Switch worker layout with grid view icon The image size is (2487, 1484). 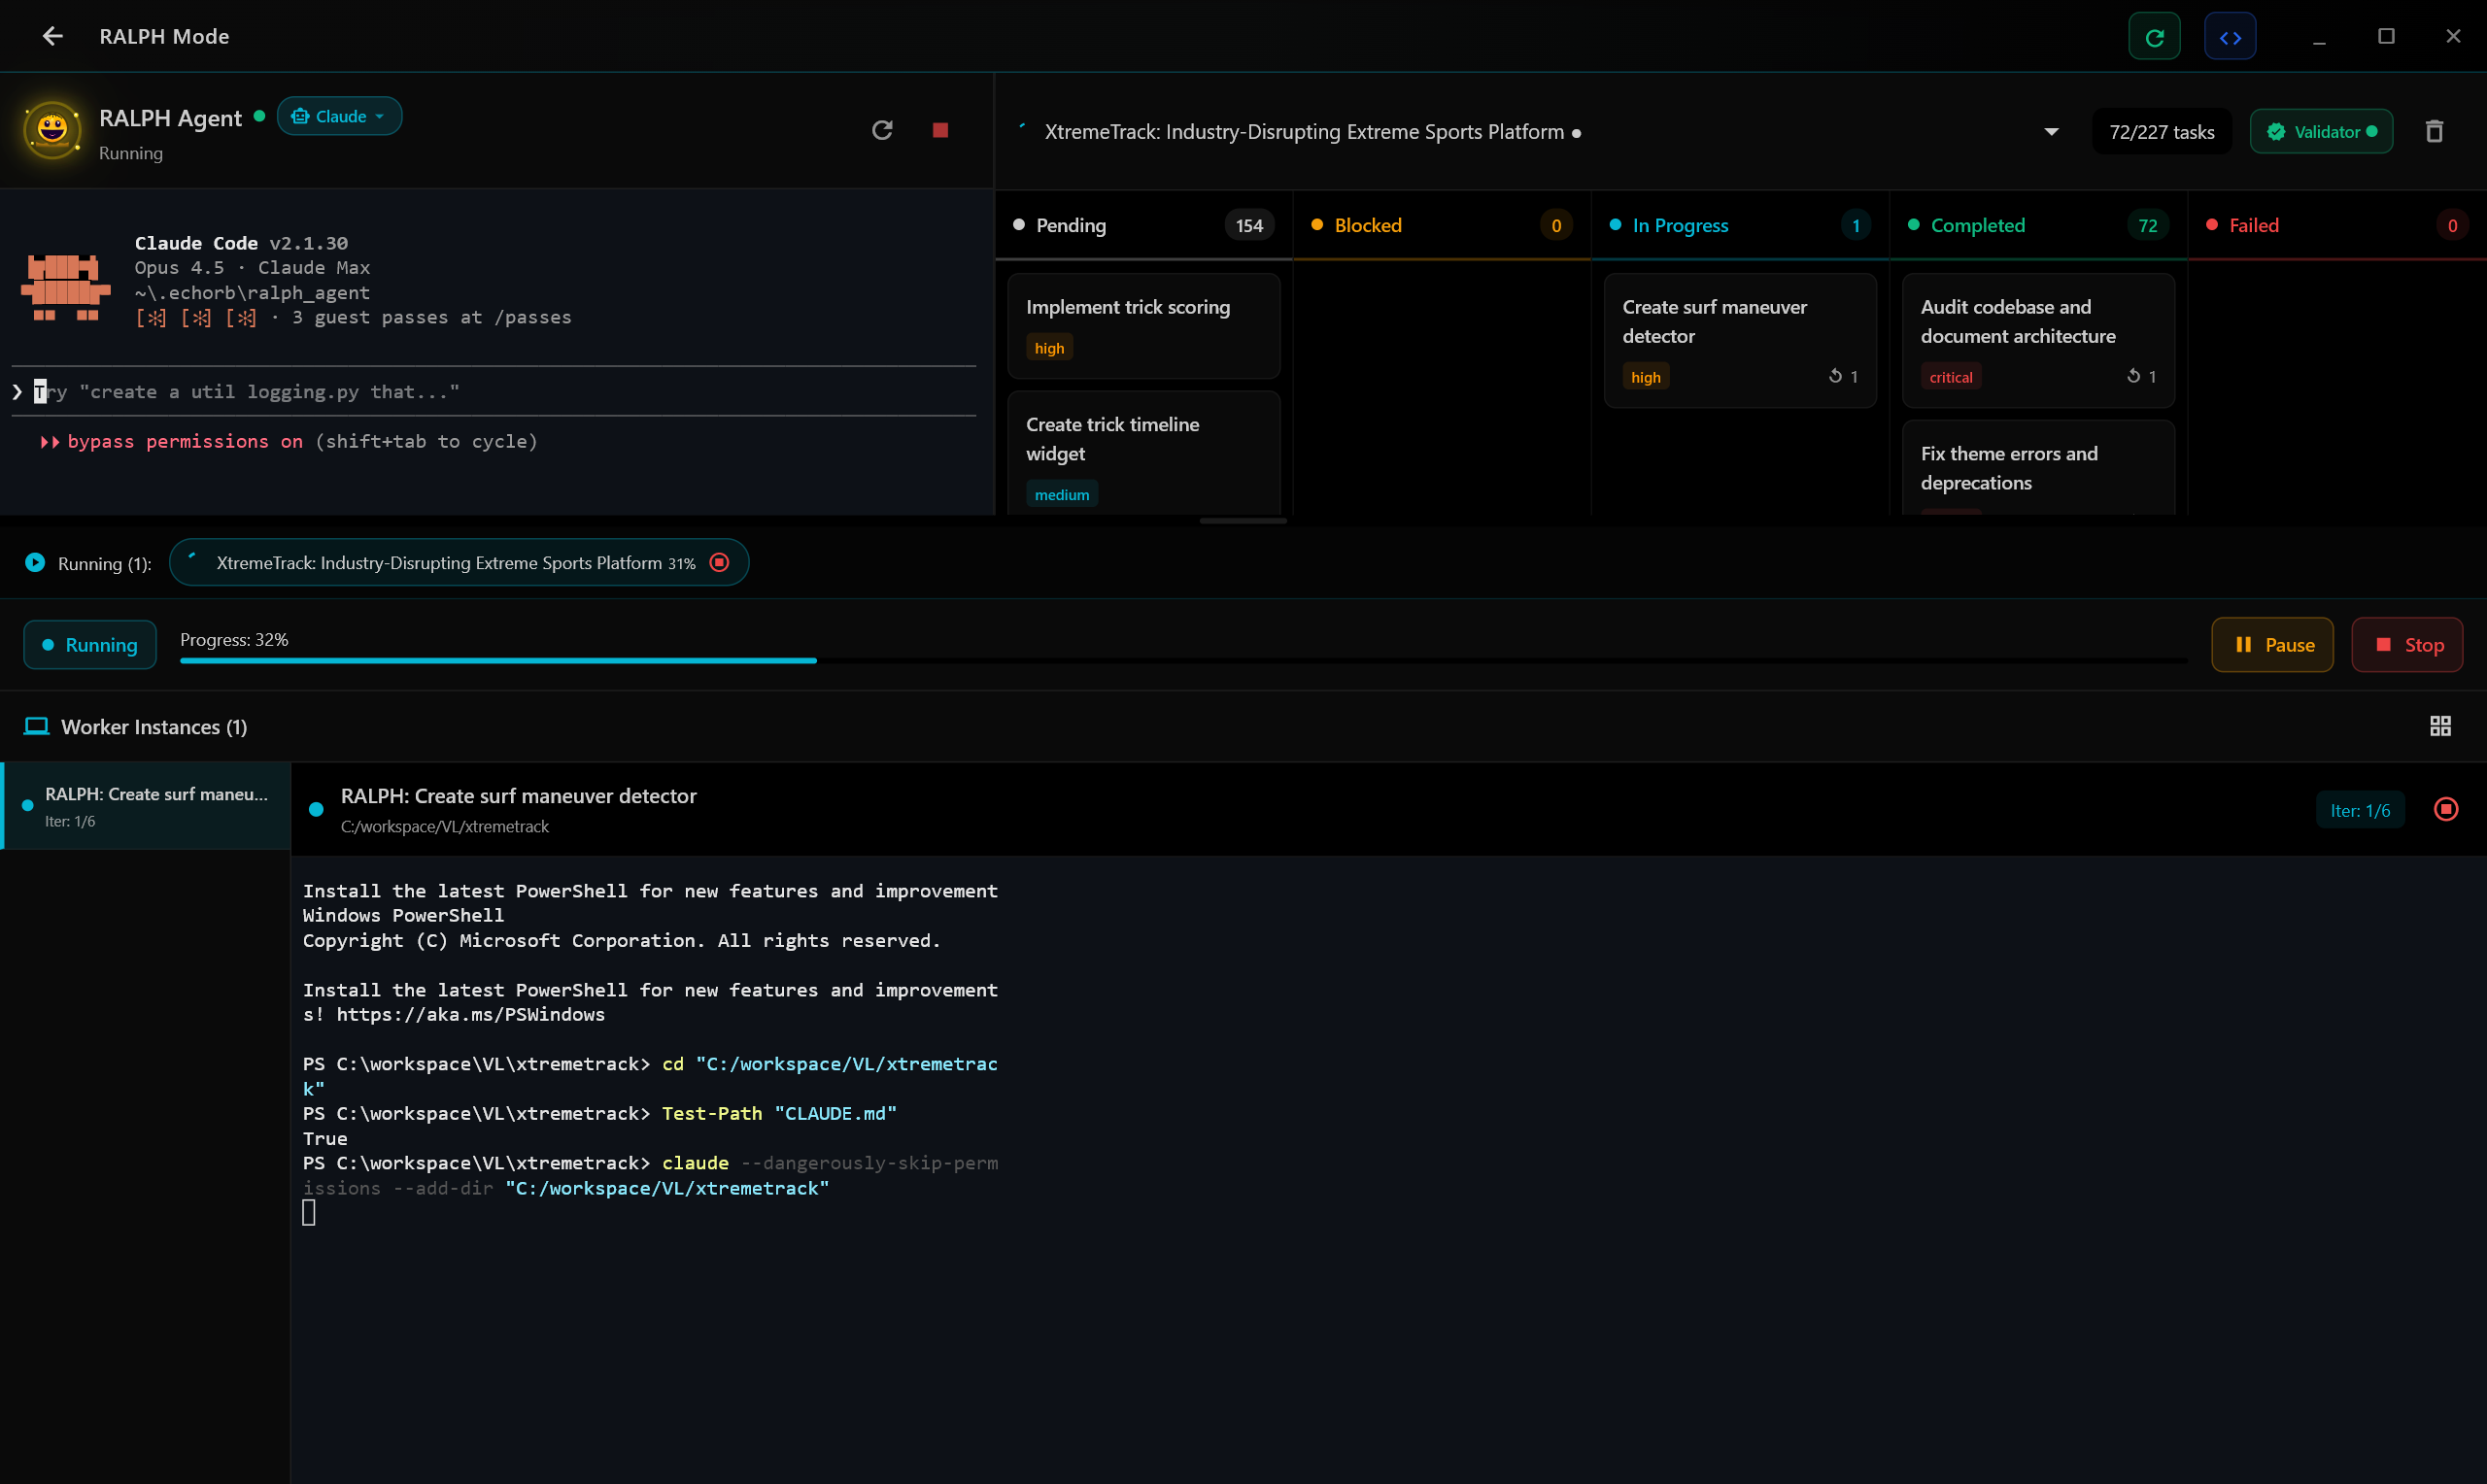(x=2439, y=726)
